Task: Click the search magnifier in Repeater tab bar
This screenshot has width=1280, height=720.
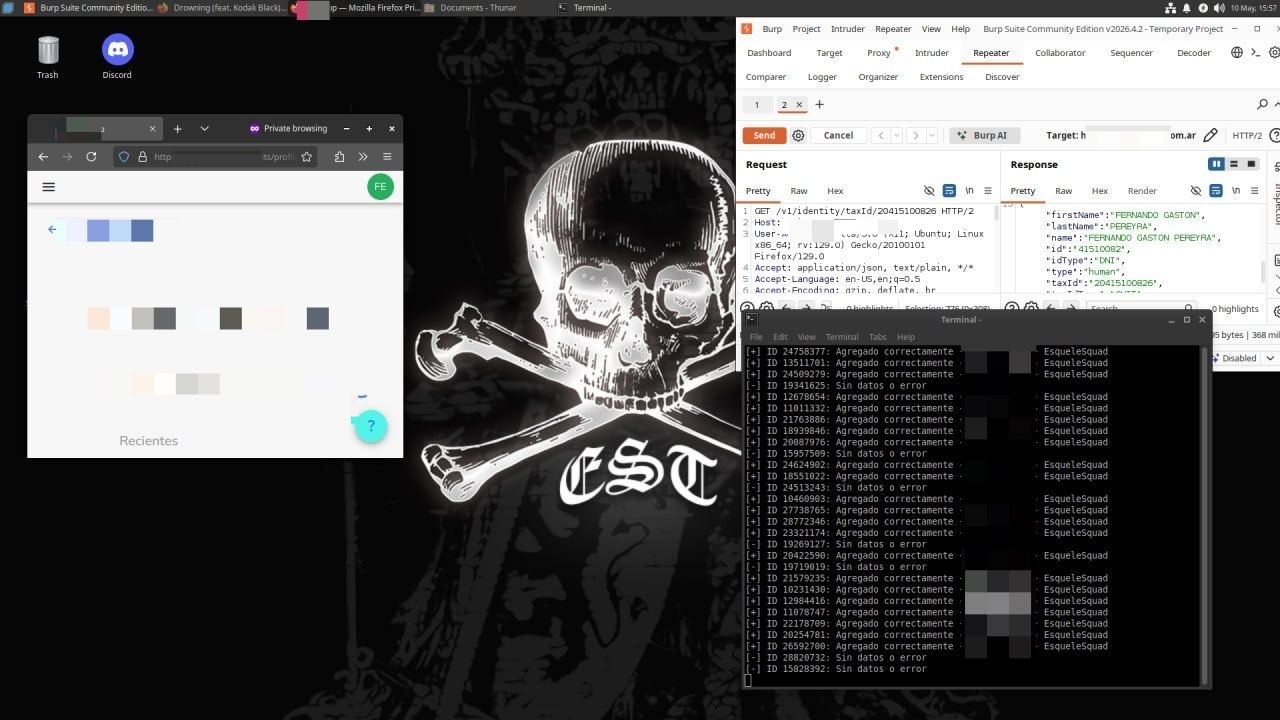Action: [x=1262, y=104]
